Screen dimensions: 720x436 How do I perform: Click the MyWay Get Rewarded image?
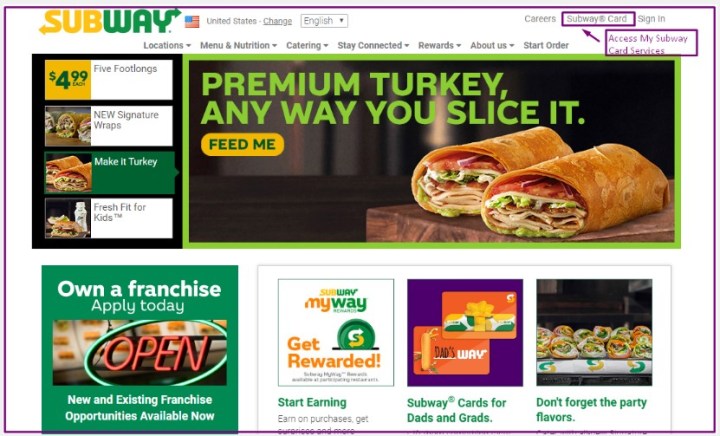(x=336, y=333)
